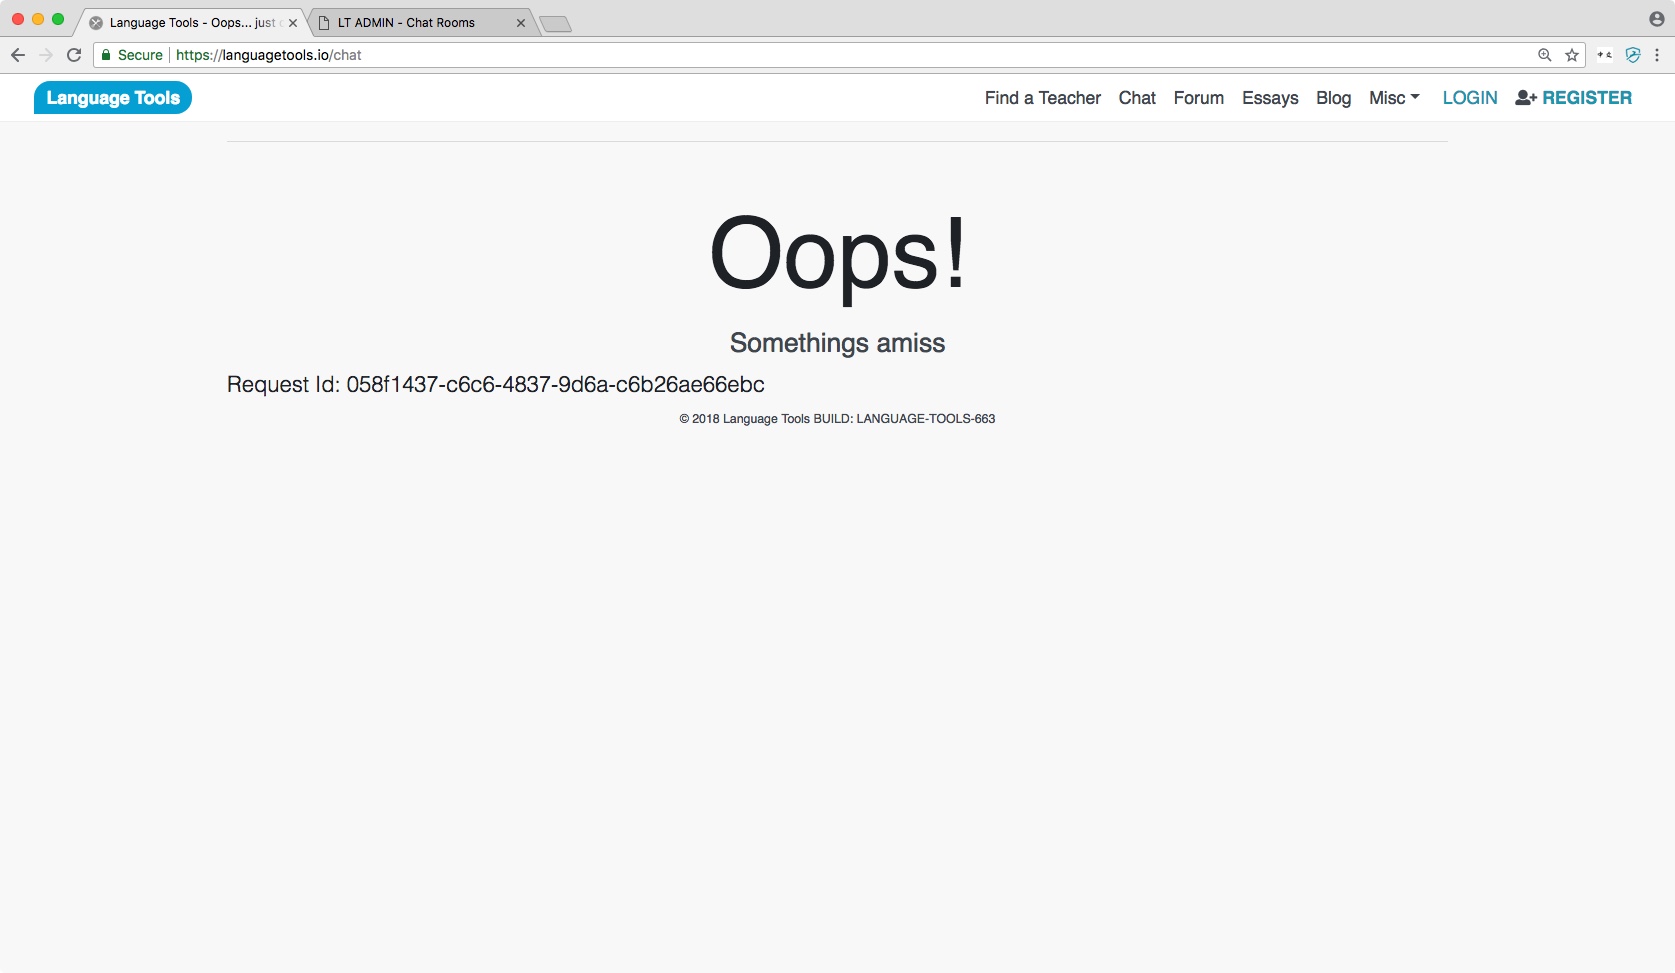Screen dimensions: 1675x973
Task: Open a new browser tab
Action: click(x=556, y=24)
